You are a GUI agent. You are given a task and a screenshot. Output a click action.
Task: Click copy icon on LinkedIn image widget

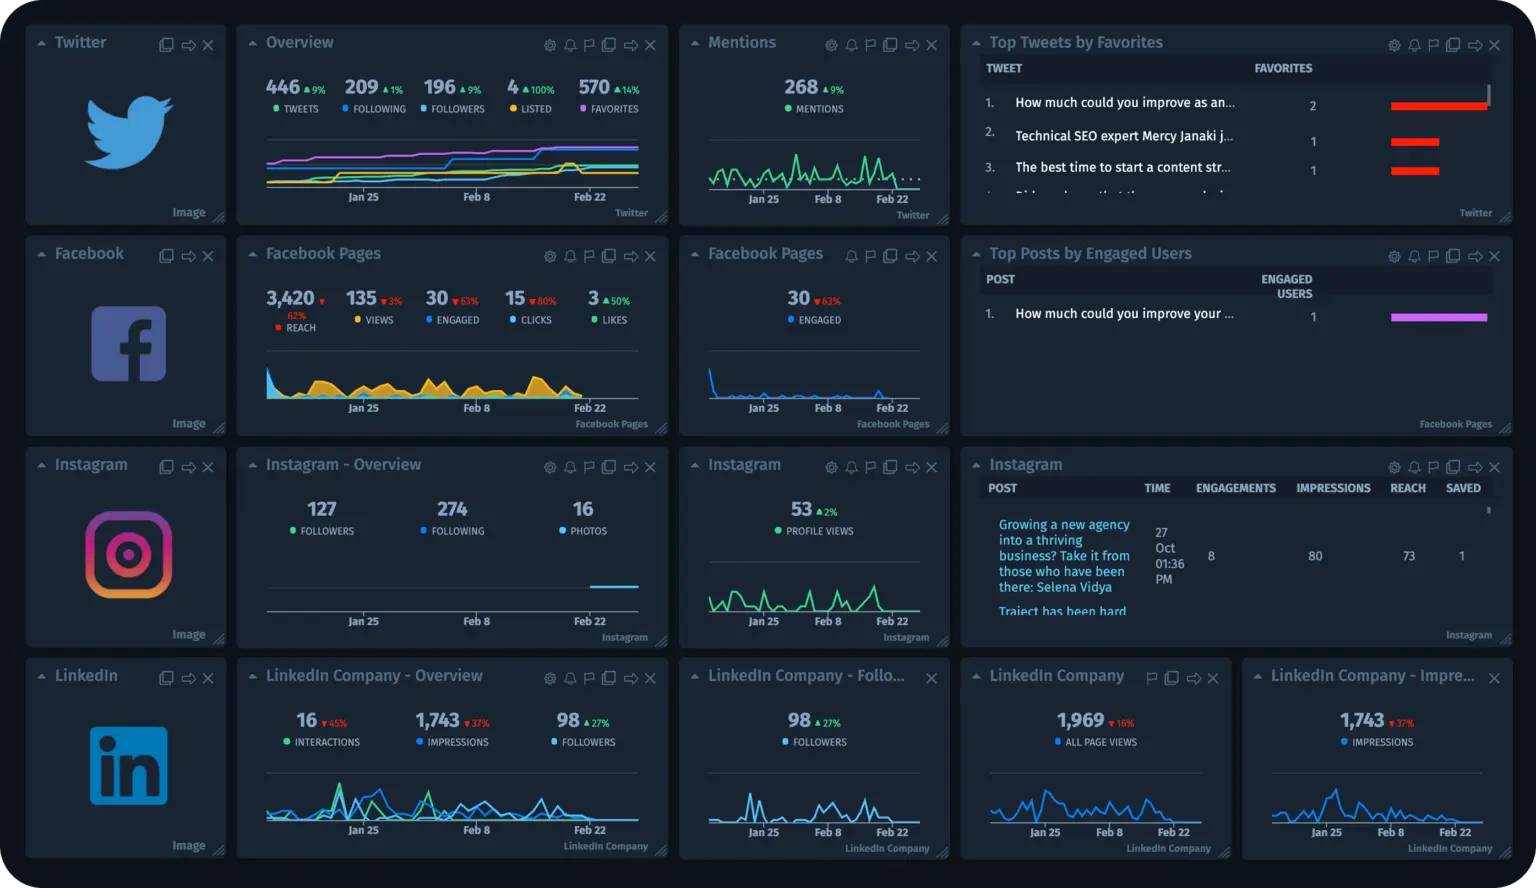[x=167, y=678]
